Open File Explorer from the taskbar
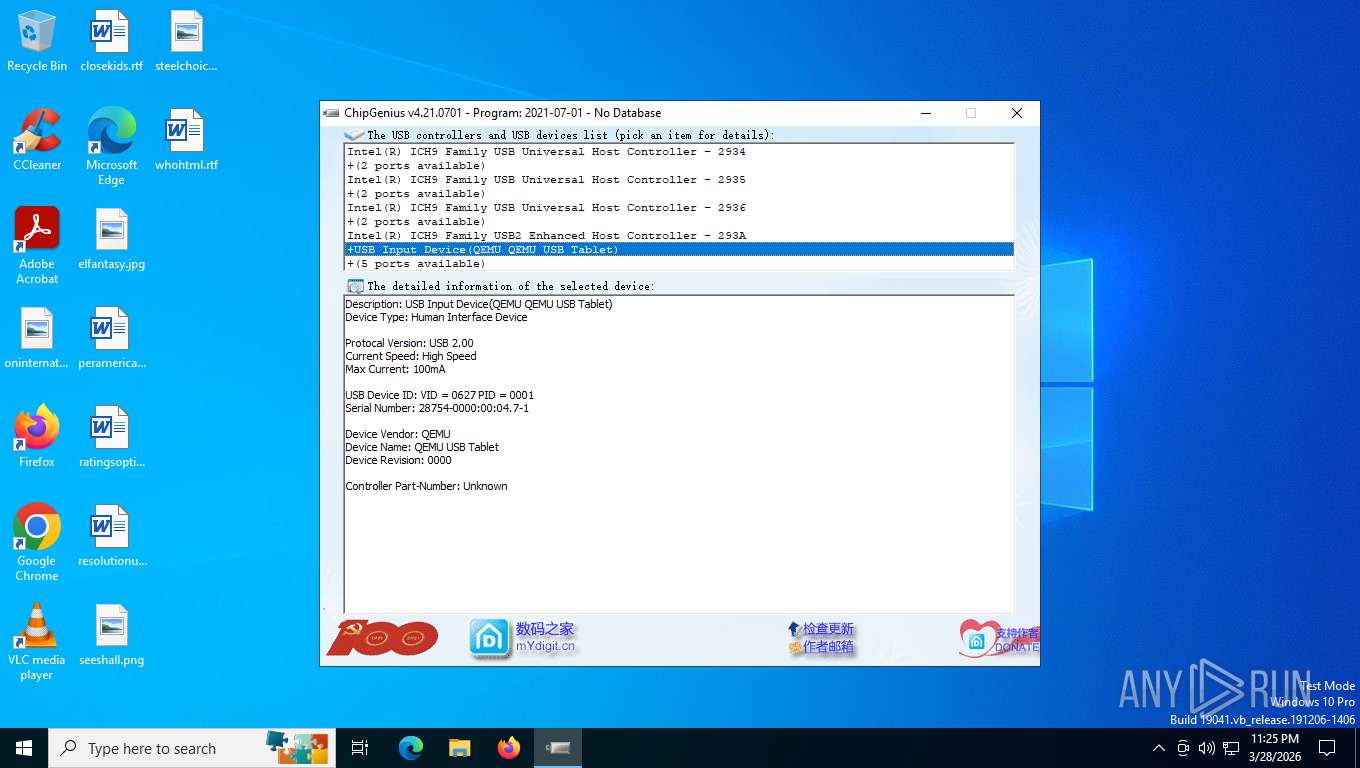This screenshot has height=768, width=1360. 459,748
